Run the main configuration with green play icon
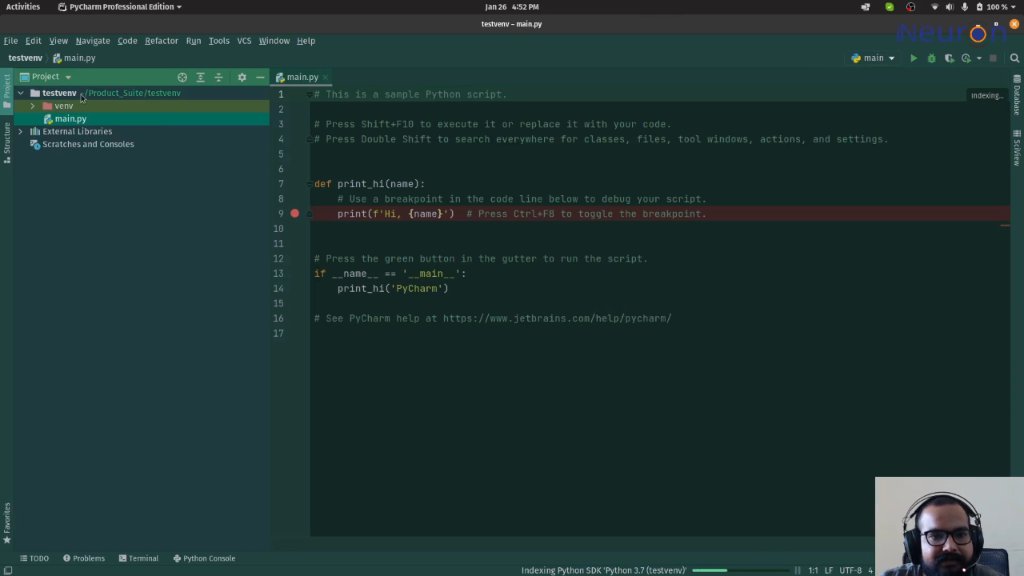The width and height of the screenshot is (1024, 576). click(x=913, y=58)
